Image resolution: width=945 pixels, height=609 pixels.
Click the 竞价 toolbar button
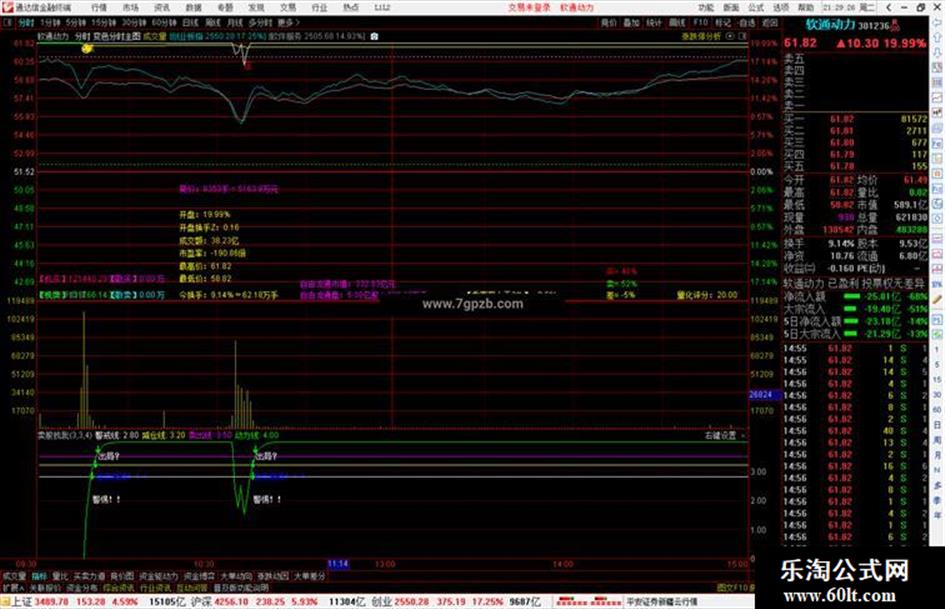click(x=609, y=22)
